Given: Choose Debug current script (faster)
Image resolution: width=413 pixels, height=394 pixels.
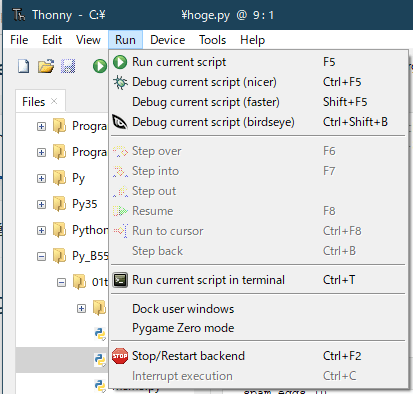Looking at the screenshot, I should pos(259,102).
